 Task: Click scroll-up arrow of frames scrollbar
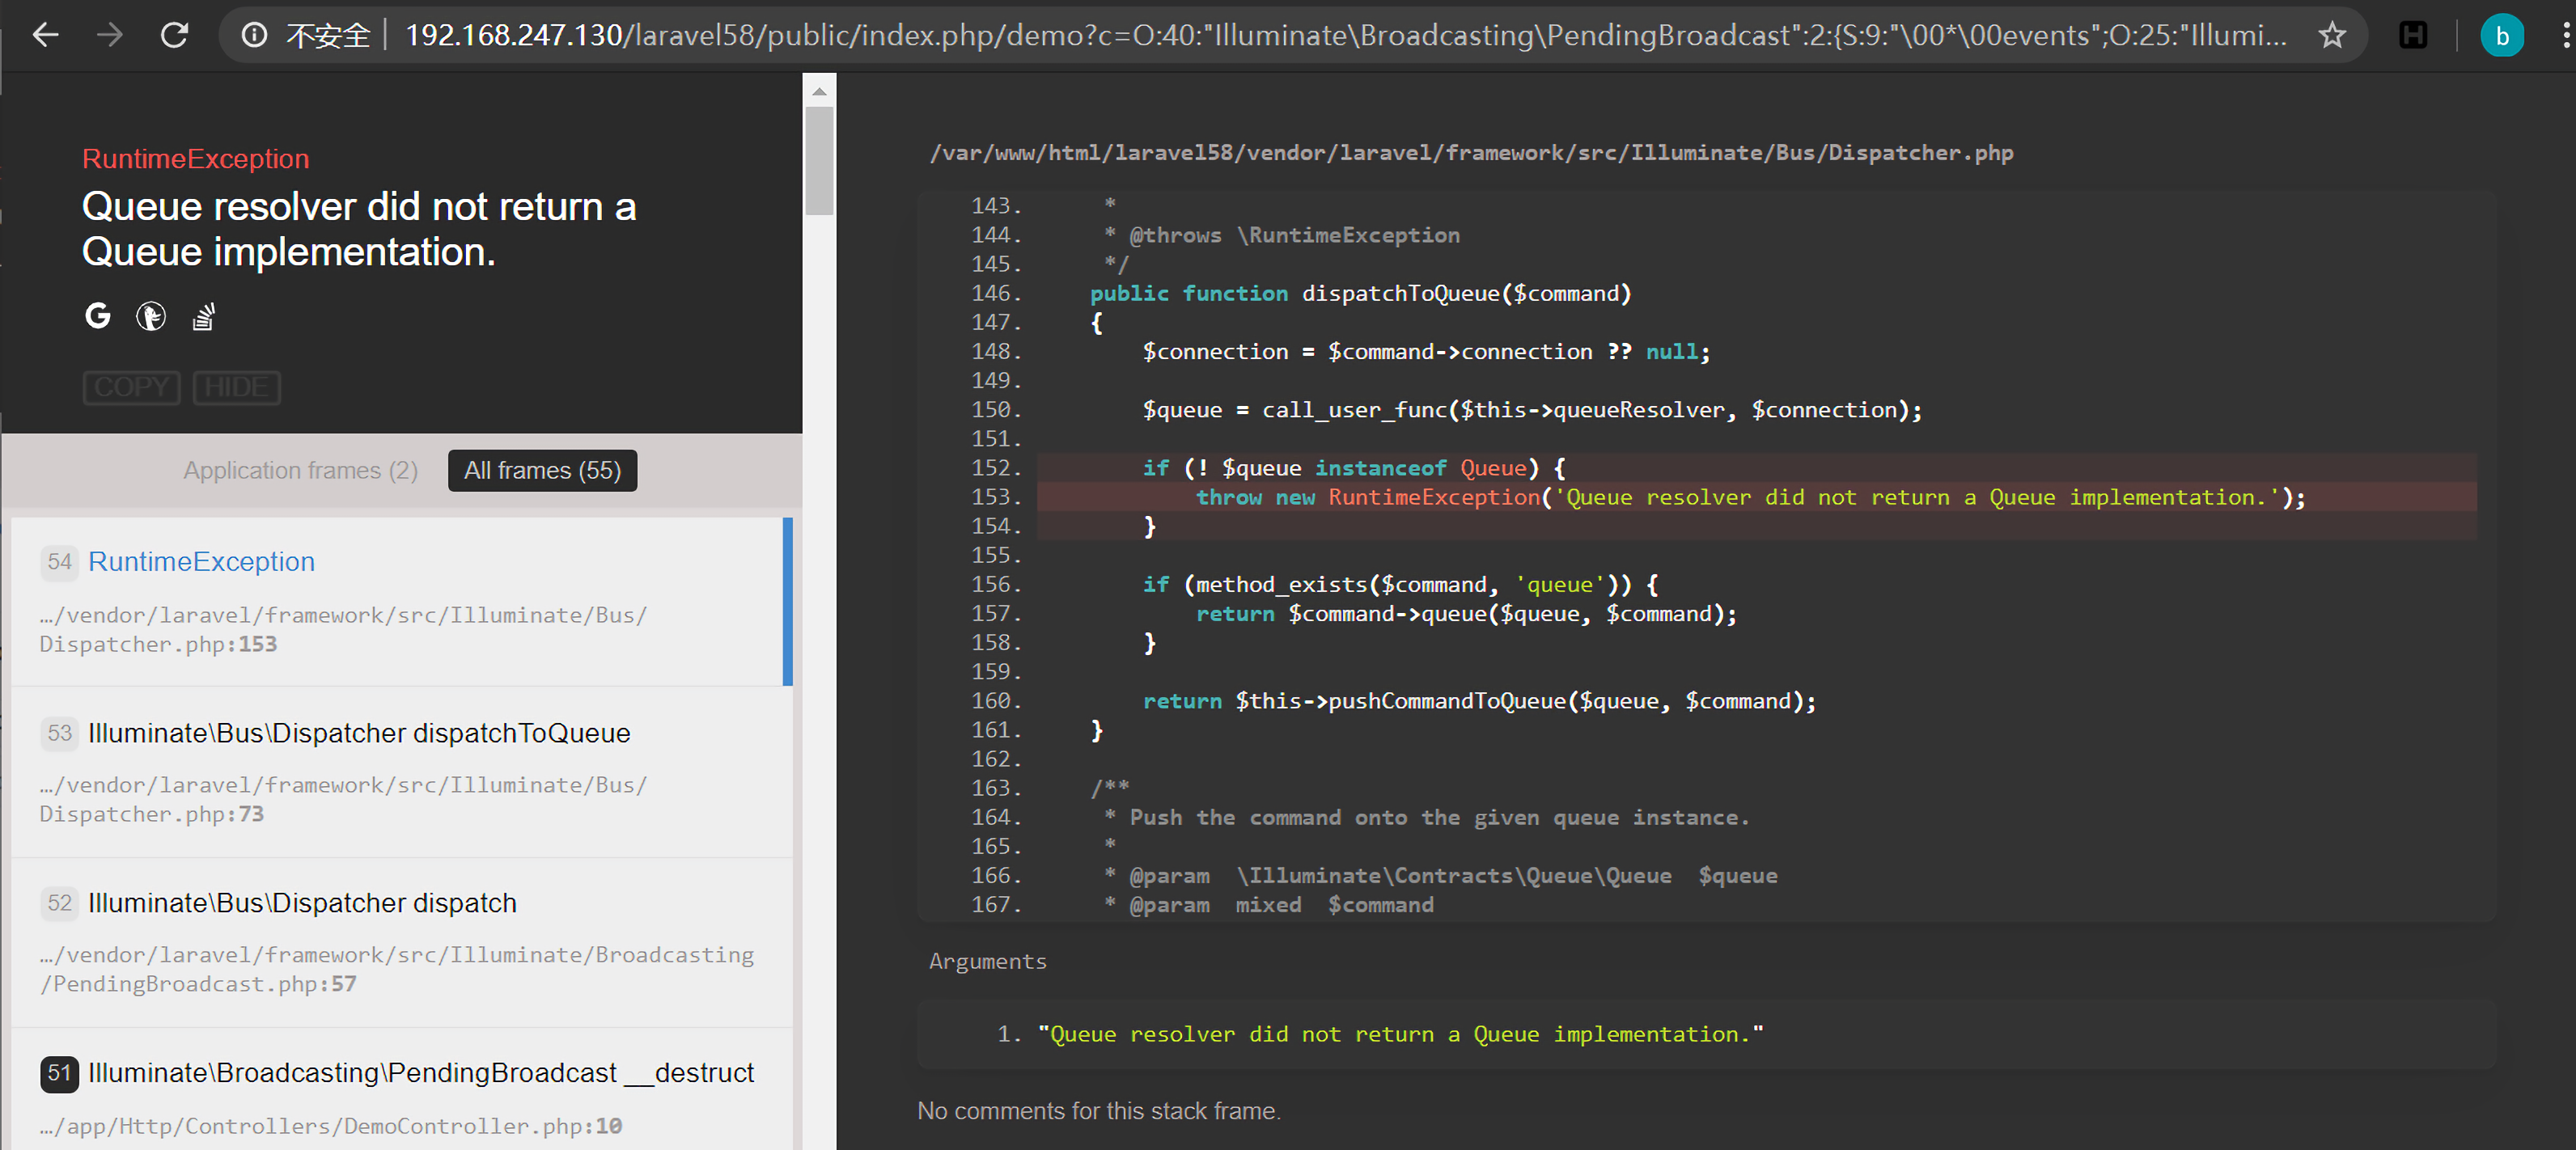[x=819, y=91]
